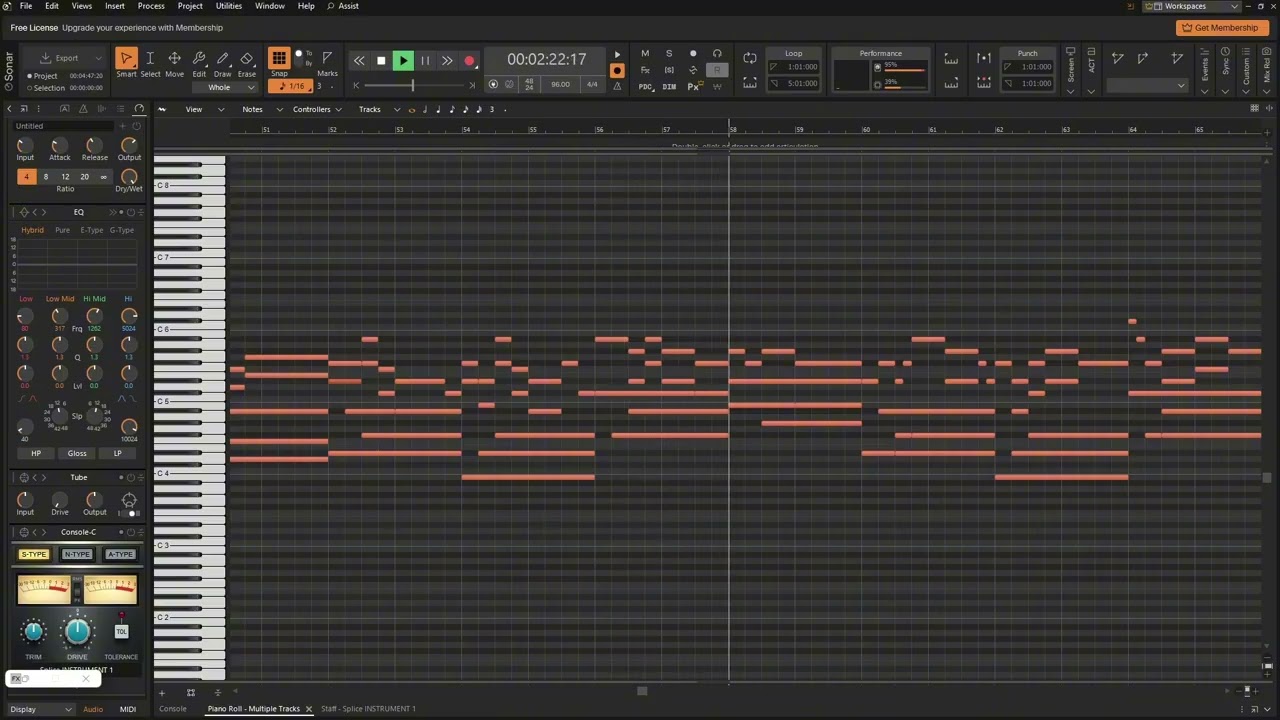Screen dimensions: 1280x720
Task: Start playback with the green Play button
Action: [403, 61]
